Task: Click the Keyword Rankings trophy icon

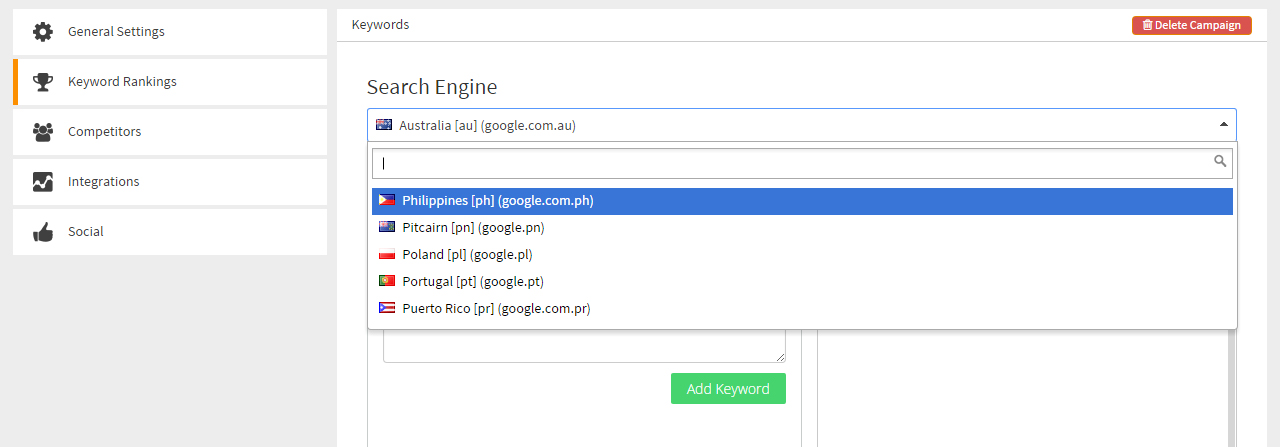Action: click(43, 82)
